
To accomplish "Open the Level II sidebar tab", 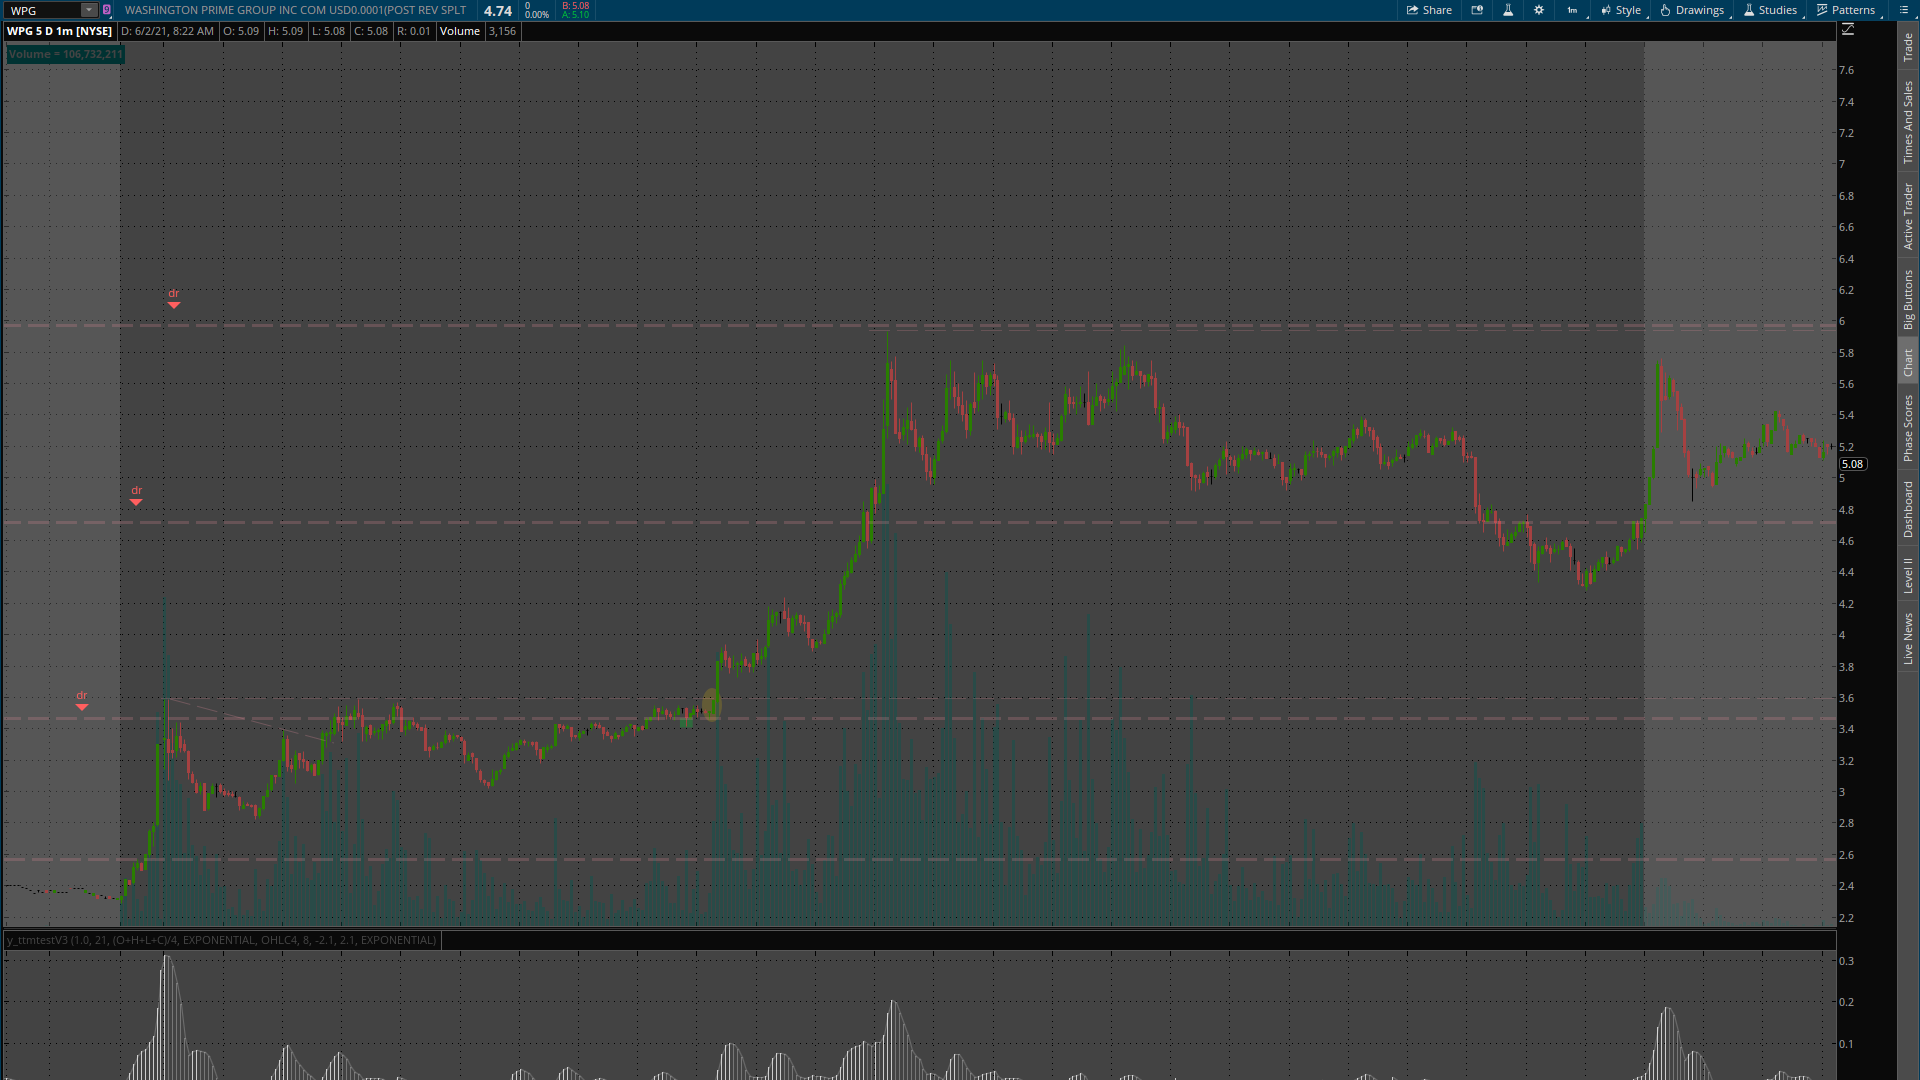I will click(1908, 575).
